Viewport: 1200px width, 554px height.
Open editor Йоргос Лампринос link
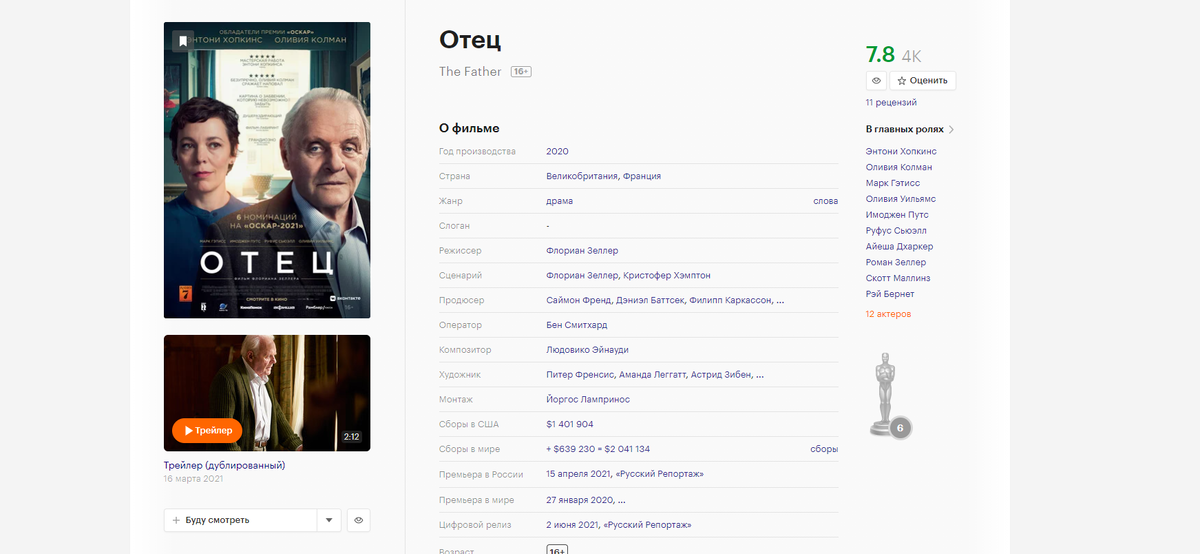pos(588,399)
